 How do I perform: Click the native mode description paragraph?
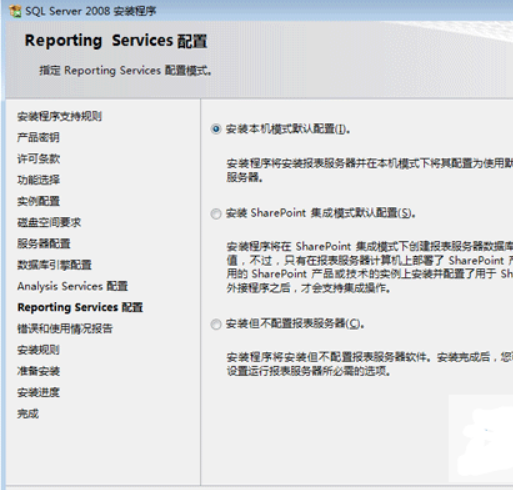(x=369, y=170)
